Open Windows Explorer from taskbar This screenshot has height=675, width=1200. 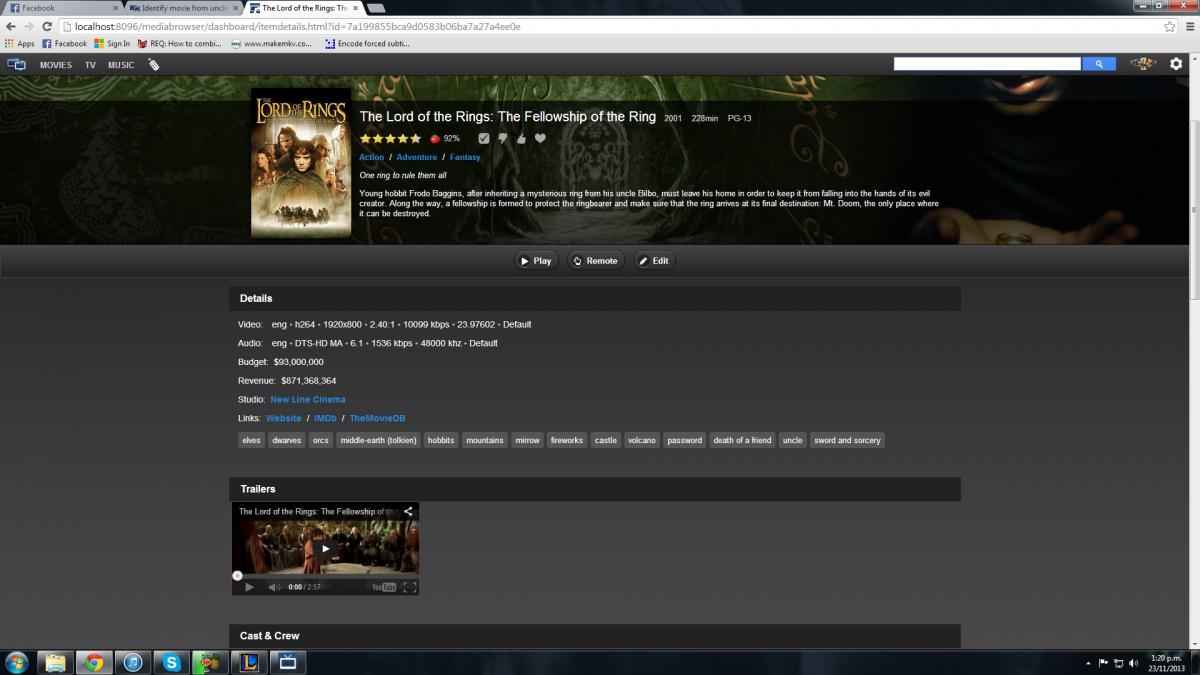(x=56, y=662)
